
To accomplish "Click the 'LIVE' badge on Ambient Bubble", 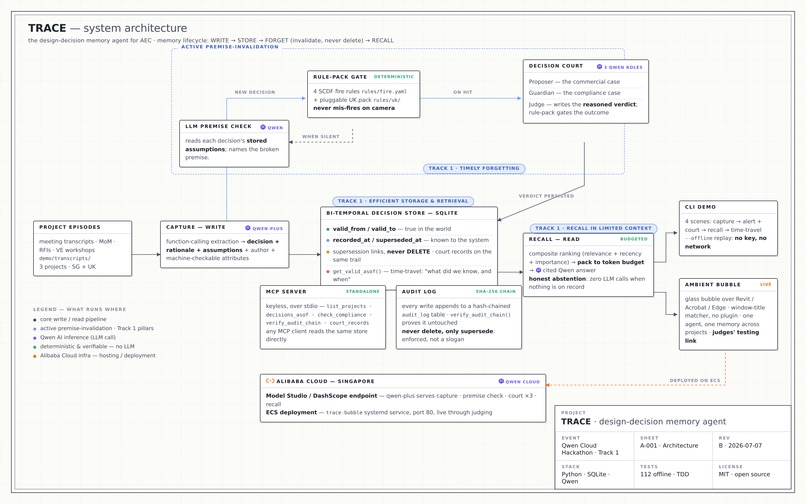I will point(765,284).
